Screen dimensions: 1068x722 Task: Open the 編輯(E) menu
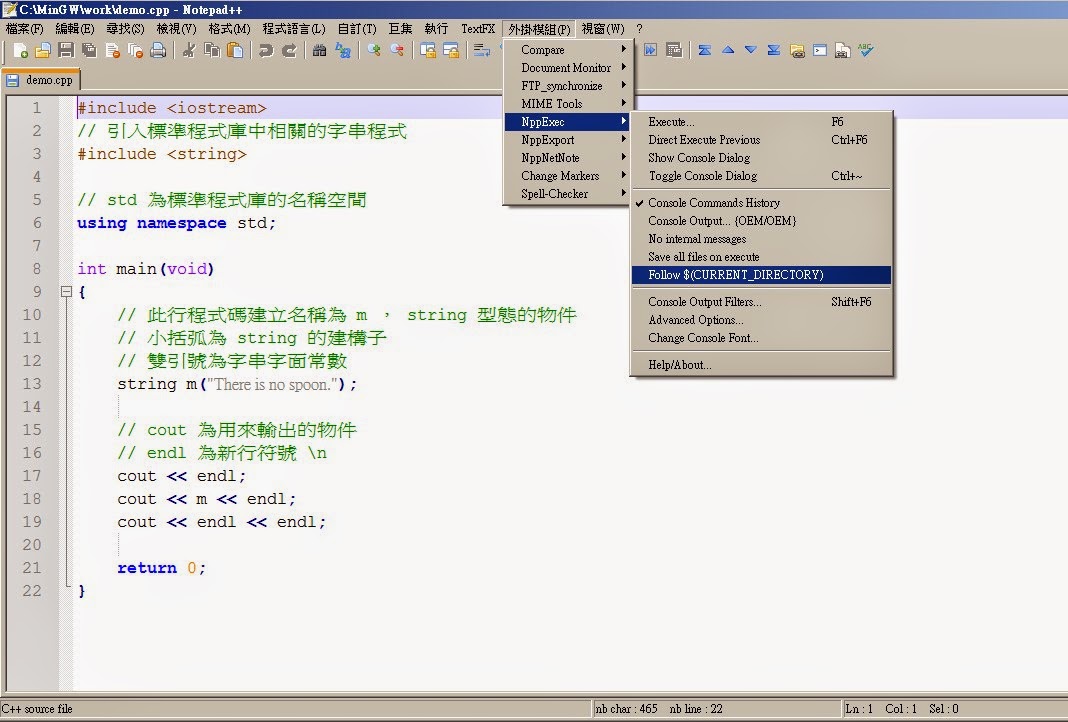(75, 29)
